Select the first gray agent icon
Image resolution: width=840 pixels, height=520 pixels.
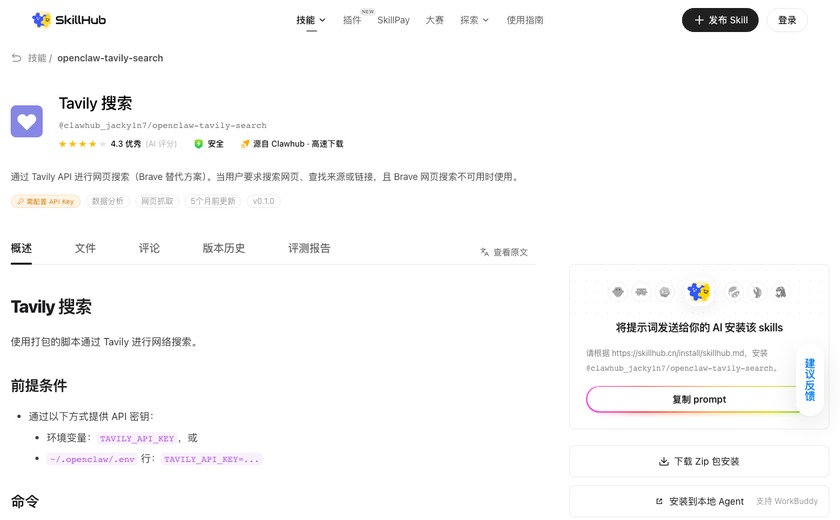(618, 292)
